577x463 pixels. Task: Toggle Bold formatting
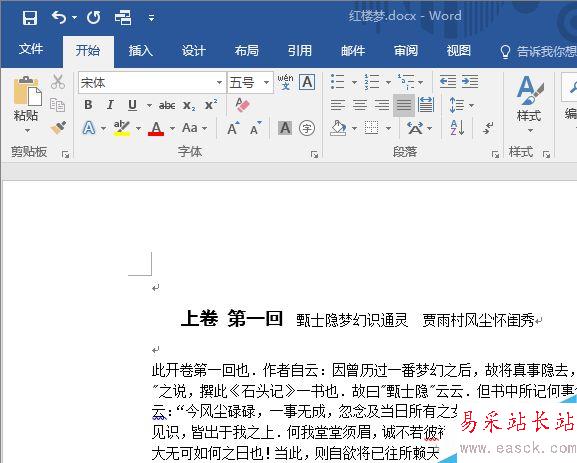tap(88, 105)
